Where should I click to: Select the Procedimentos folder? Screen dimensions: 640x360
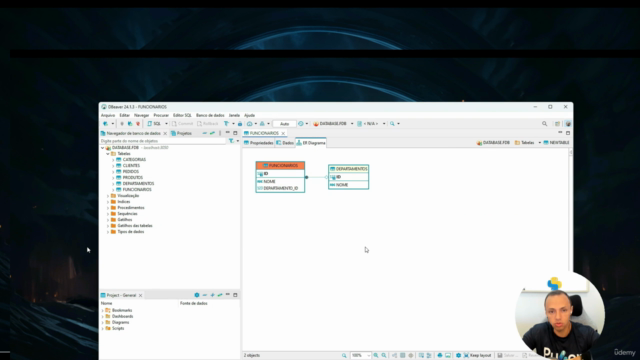[x=131, y=208]
